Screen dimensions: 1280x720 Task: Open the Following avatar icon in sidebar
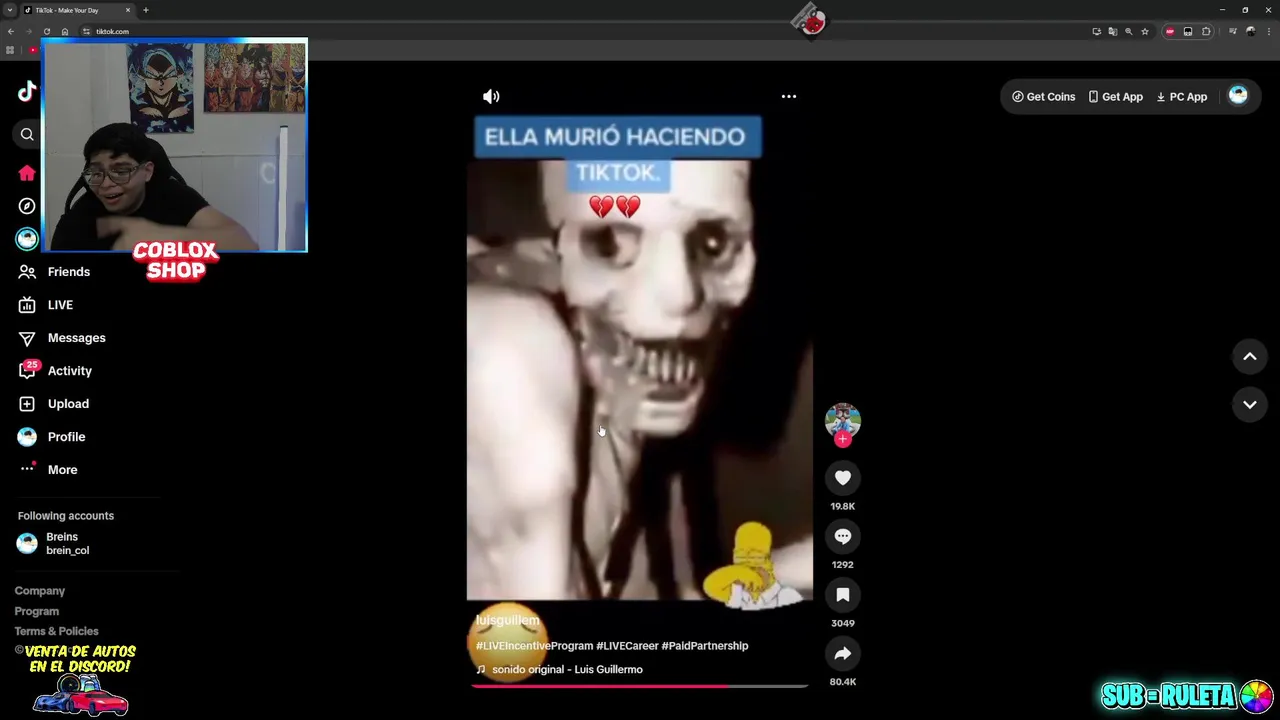[27, 239]
